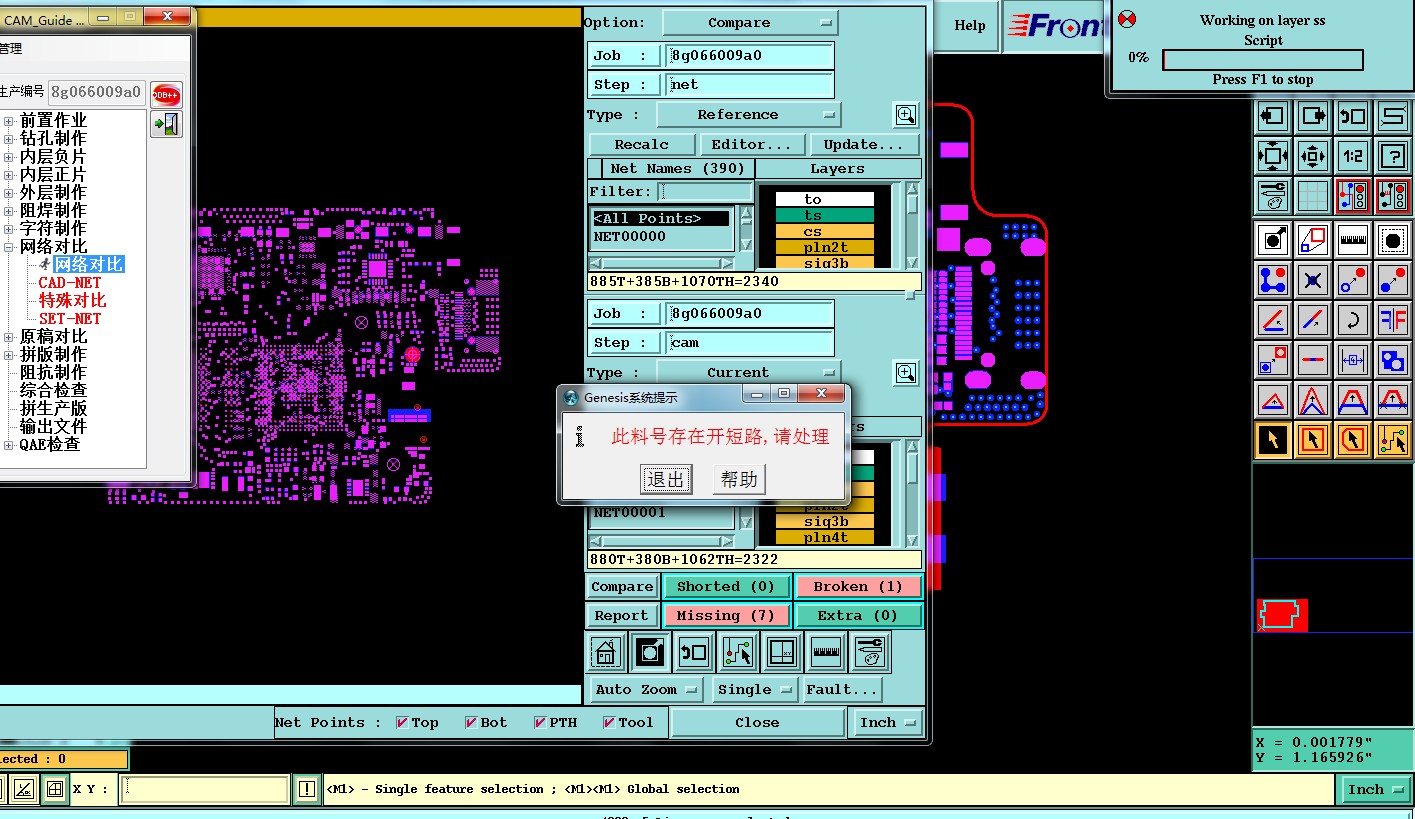Open the Option Compare dropdown

pos(750,23)
